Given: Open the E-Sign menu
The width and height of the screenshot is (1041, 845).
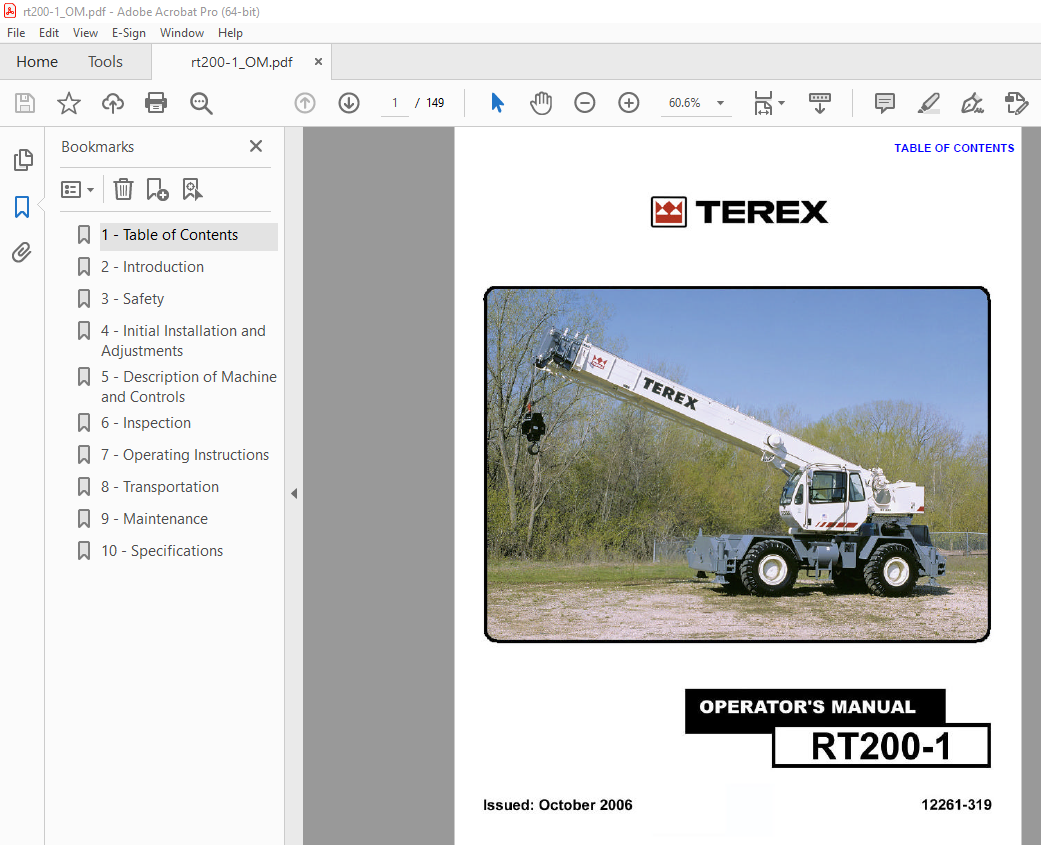Looking at the screenshot, I should 129,33.
